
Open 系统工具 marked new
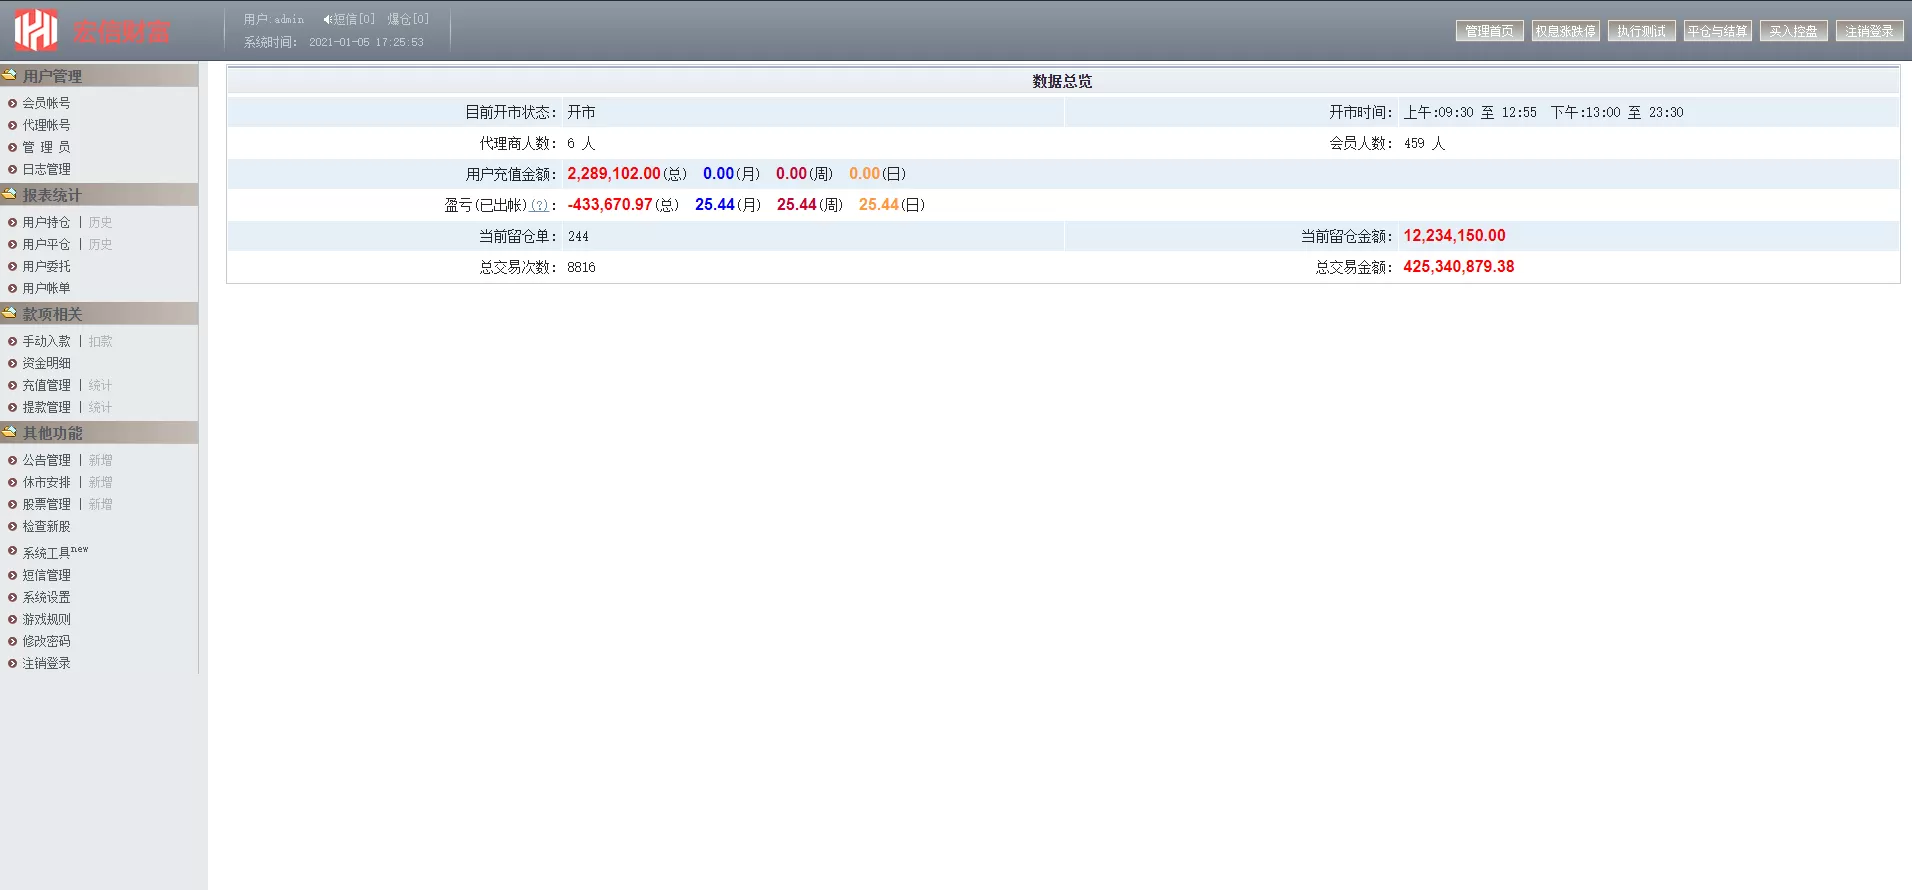(55, 552)
